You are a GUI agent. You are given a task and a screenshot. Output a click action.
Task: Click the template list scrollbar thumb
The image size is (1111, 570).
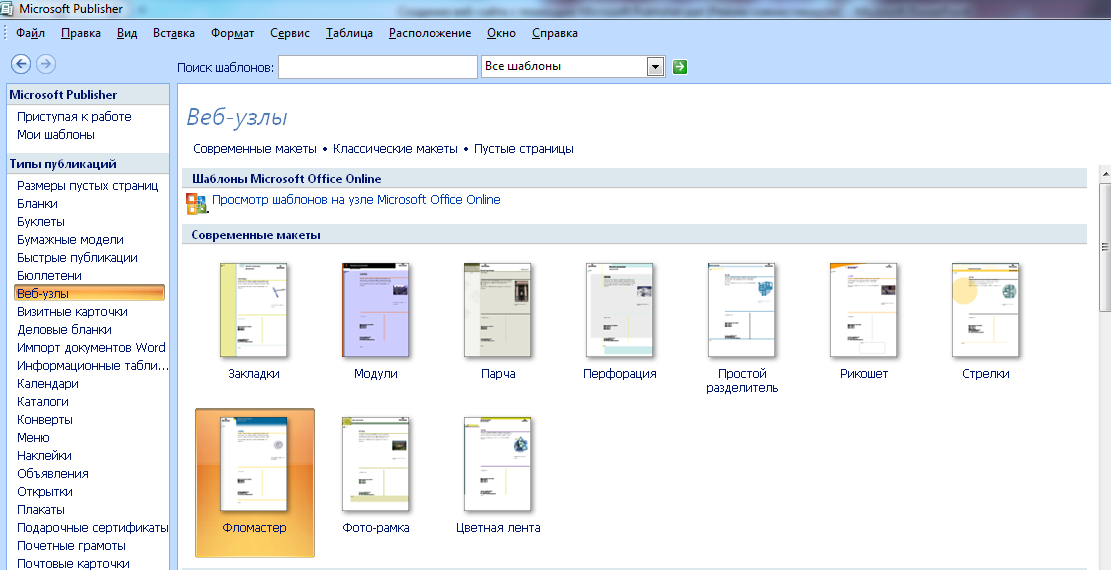1105,247
